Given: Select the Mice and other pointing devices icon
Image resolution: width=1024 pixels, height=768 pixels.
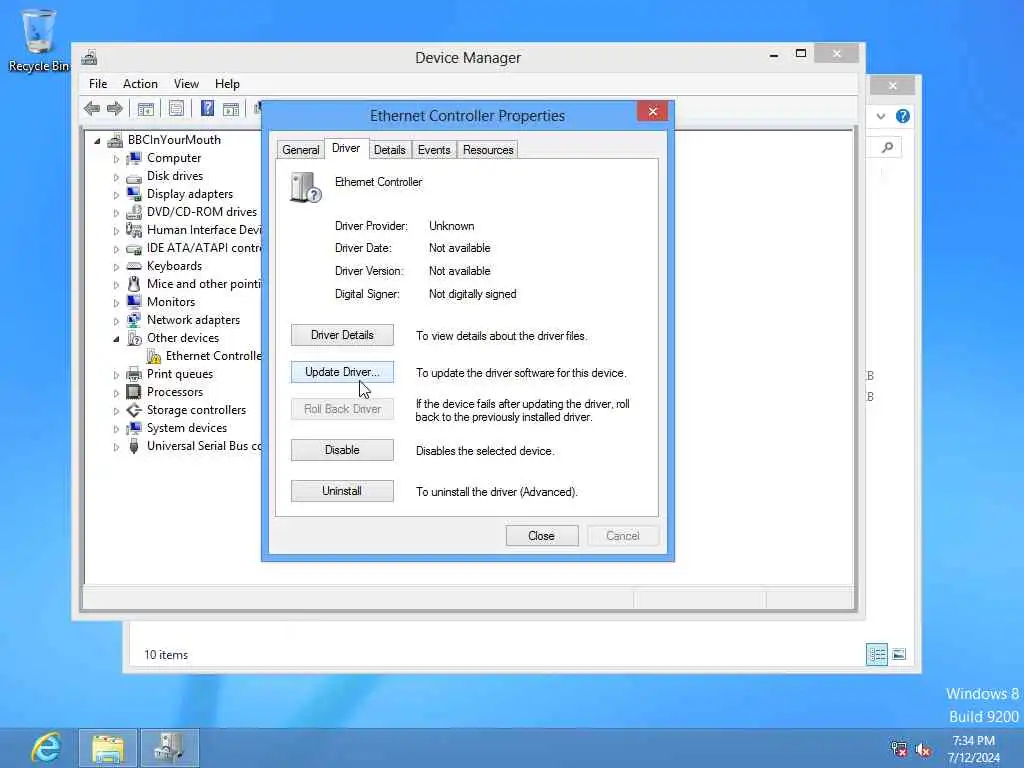Looking at the screenshot, I should click(134, 284).
